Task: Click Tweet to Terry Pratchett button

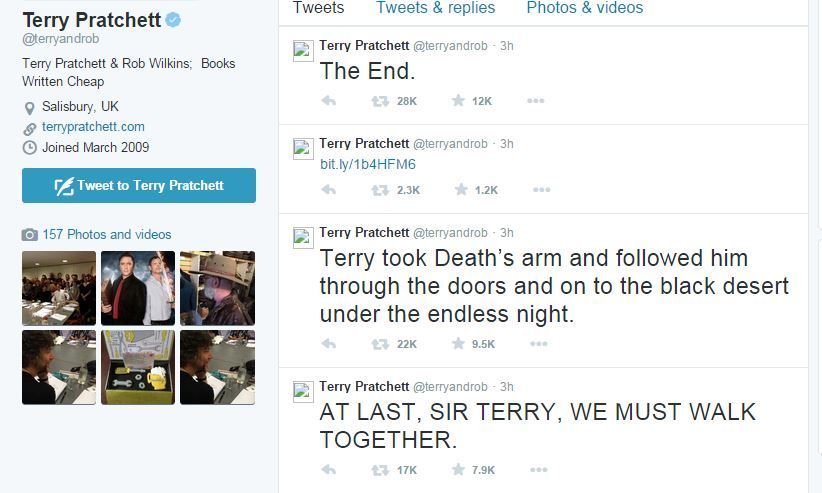Action: pos(139,185)
